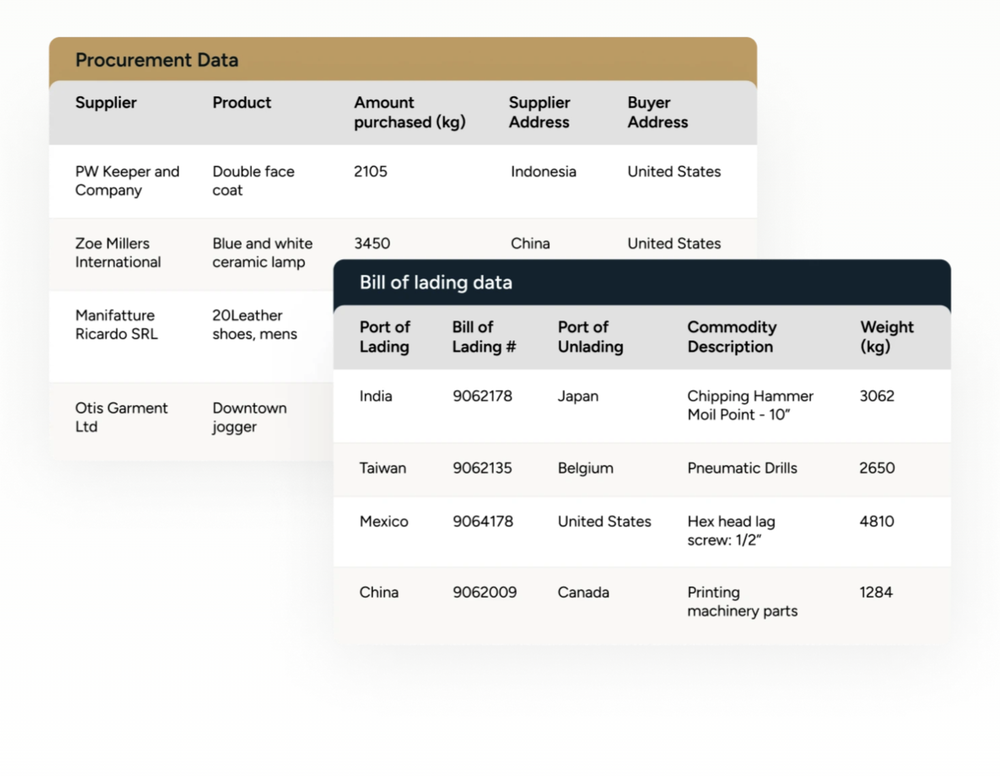Select Printing machinery parts description

[x=742, y=602]
